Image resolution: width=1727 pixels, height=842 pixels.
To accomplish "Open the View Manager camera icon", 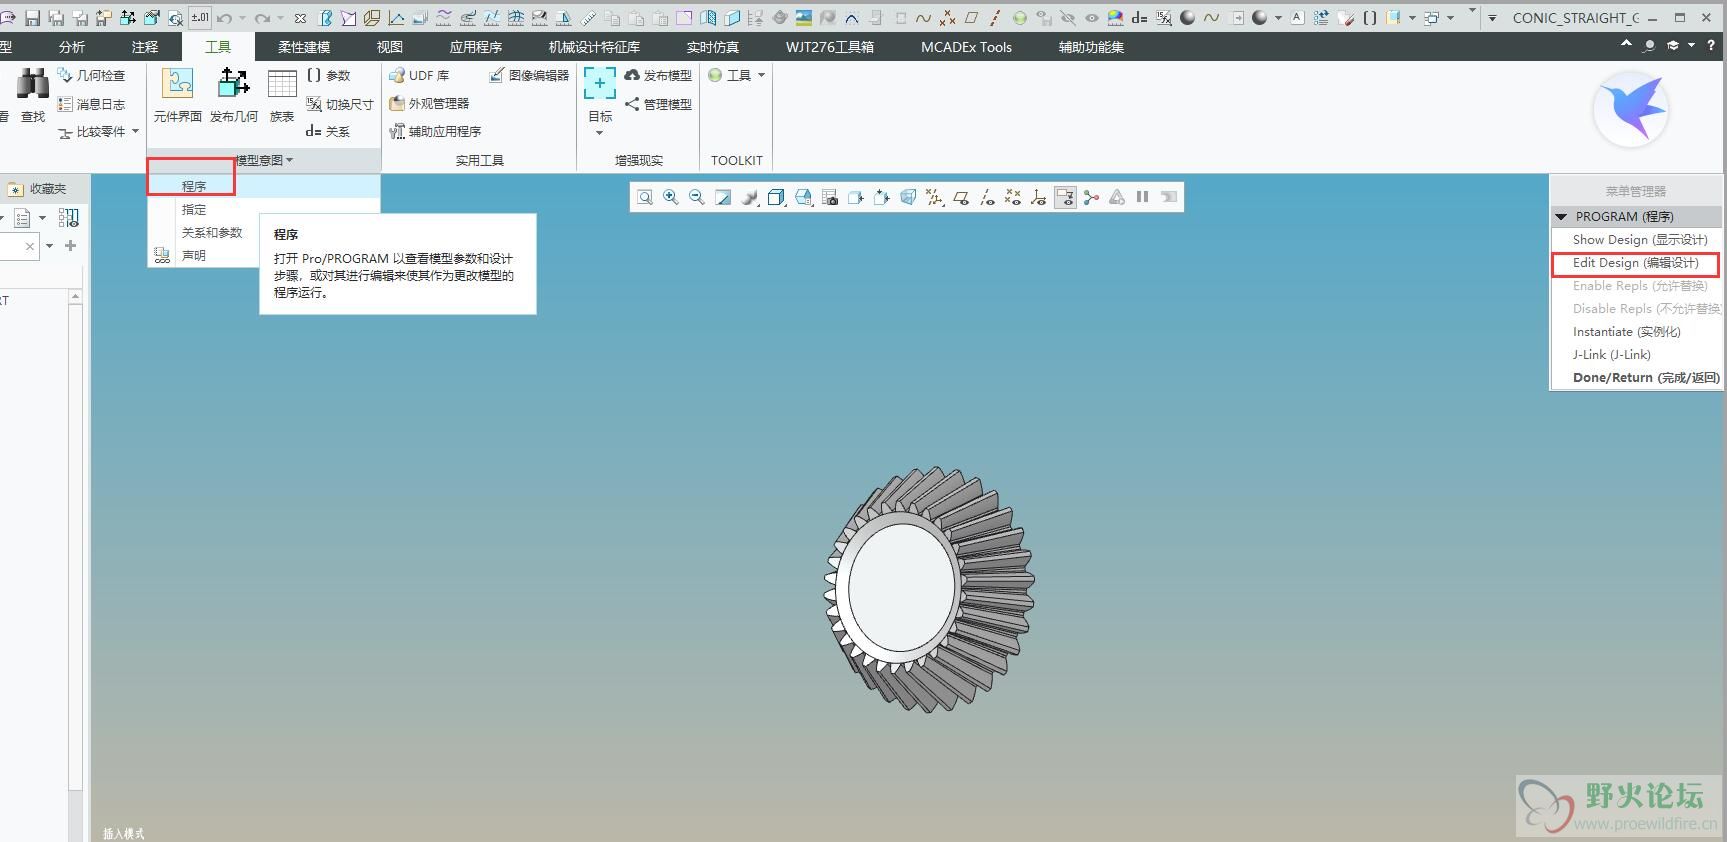I will click(x=830, y=197).
